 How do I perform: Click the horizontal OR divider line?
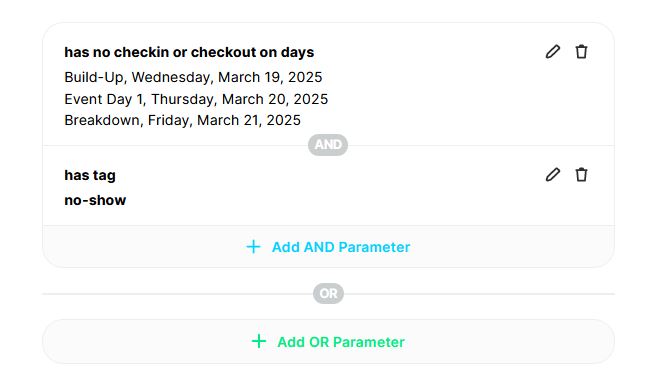click(177, 294)
